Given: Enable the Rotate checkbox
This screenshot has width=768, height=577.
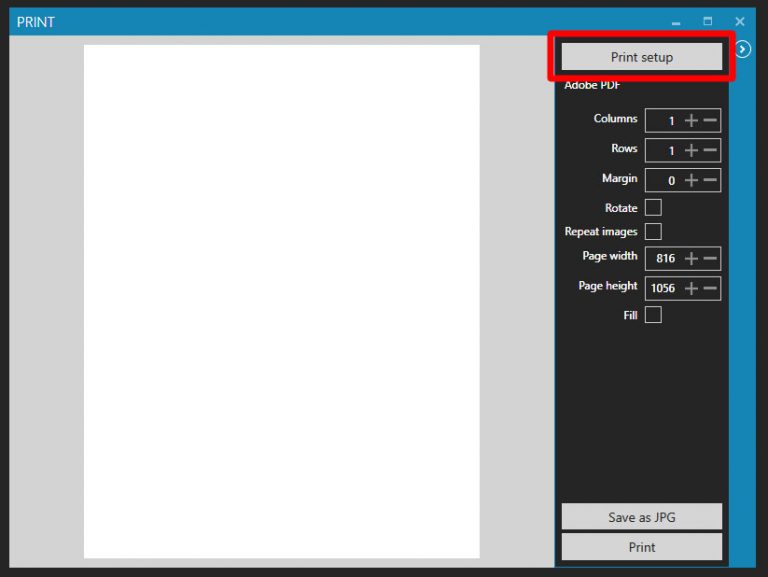Looking at the screenshot, I should point(653,208).
